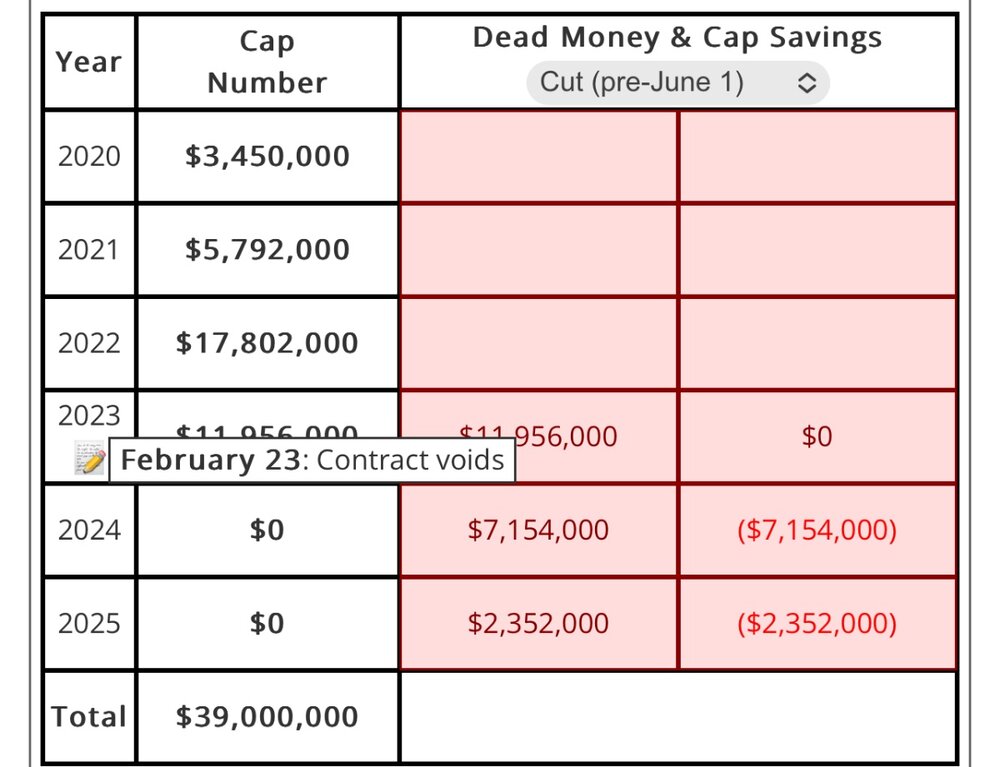The height and width of the screenshot is (767, 1000).
Task: Click the ($7,154,000) cap savings value
Action: pyautogui.click(x=817, y=530)
